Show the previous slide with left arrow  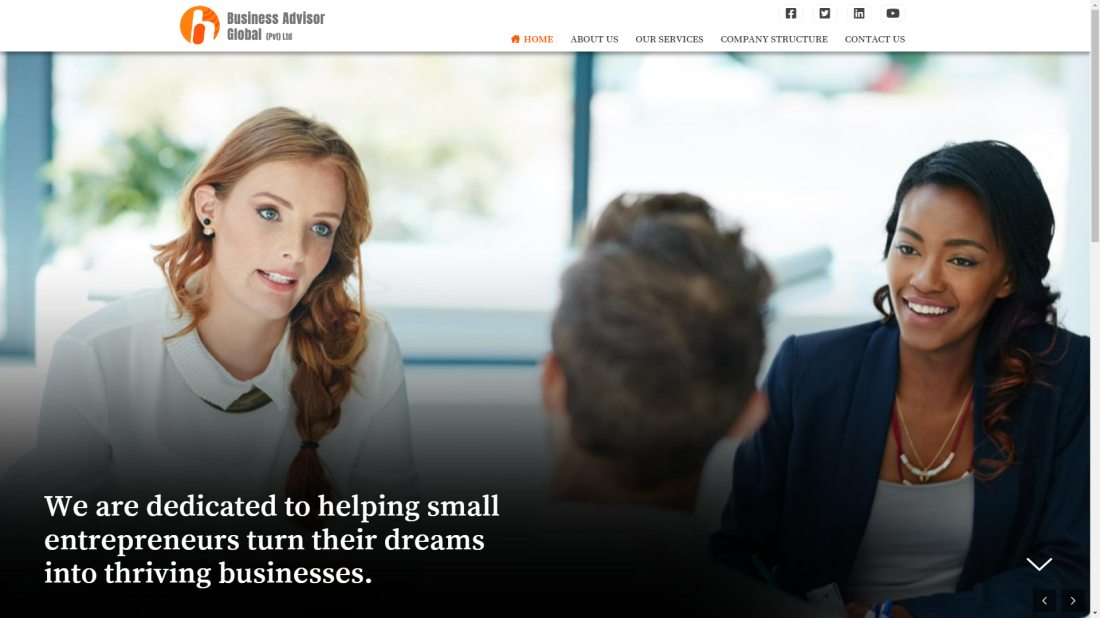[1044, 600]
